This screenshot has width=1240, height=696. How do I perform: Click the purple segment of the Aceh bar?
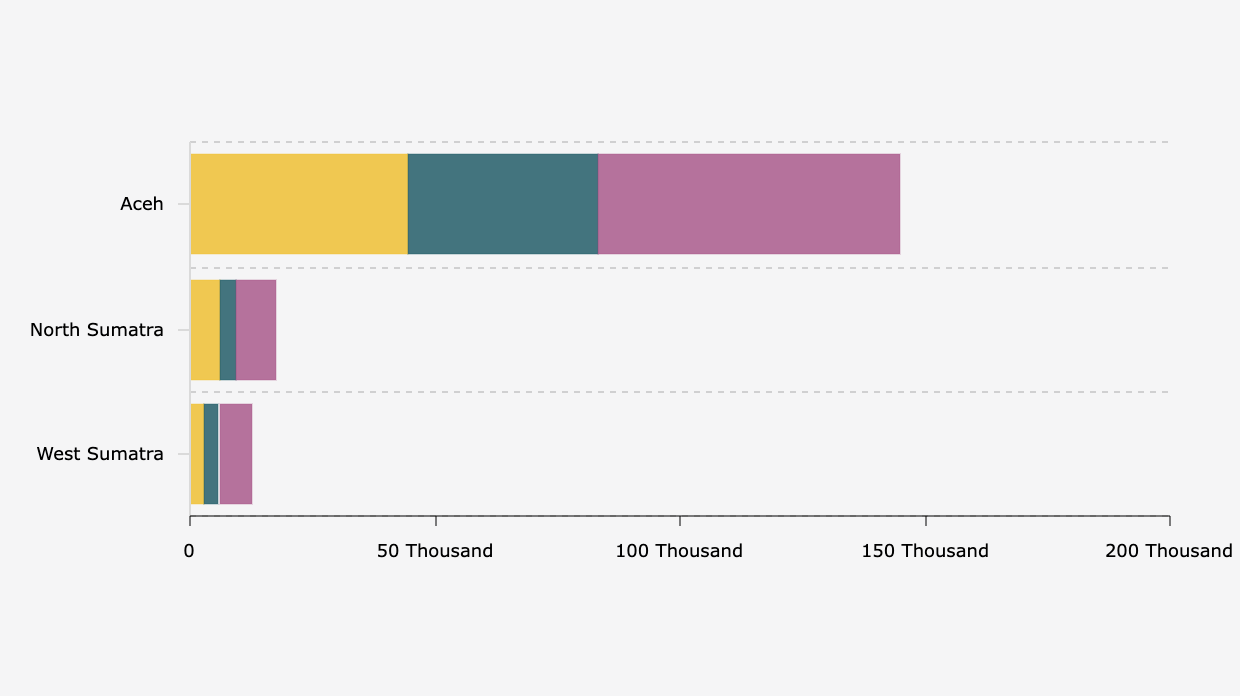[x=749, y=204]
